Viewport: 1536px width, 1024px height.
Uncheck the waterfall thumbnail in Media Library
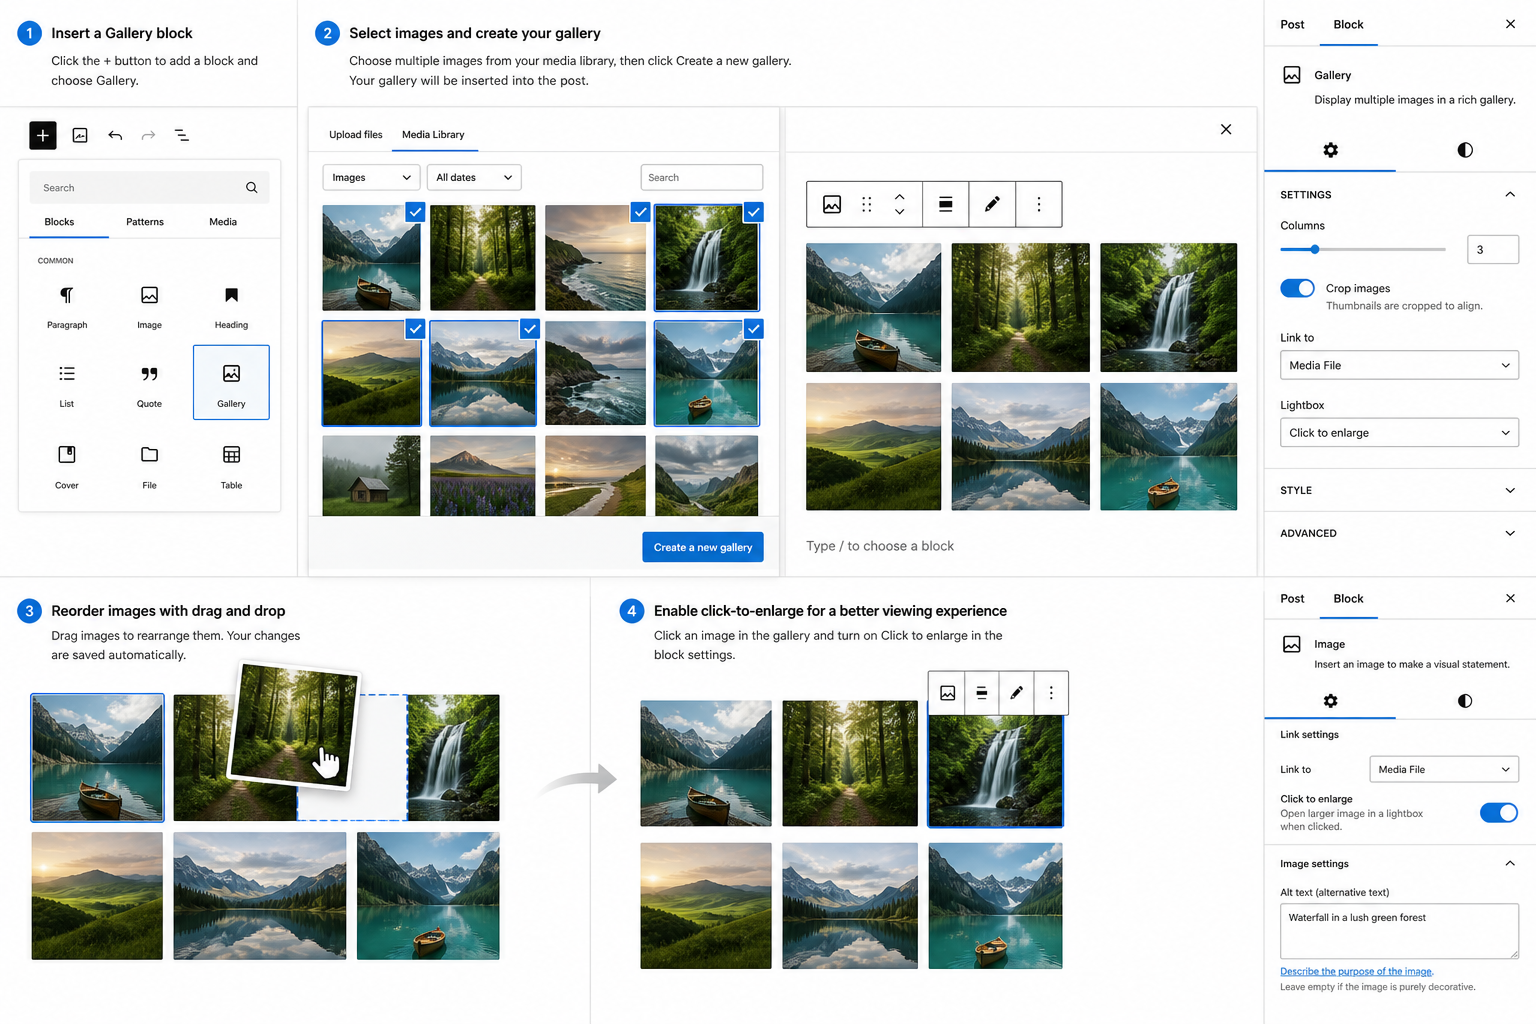pos(754,212)
